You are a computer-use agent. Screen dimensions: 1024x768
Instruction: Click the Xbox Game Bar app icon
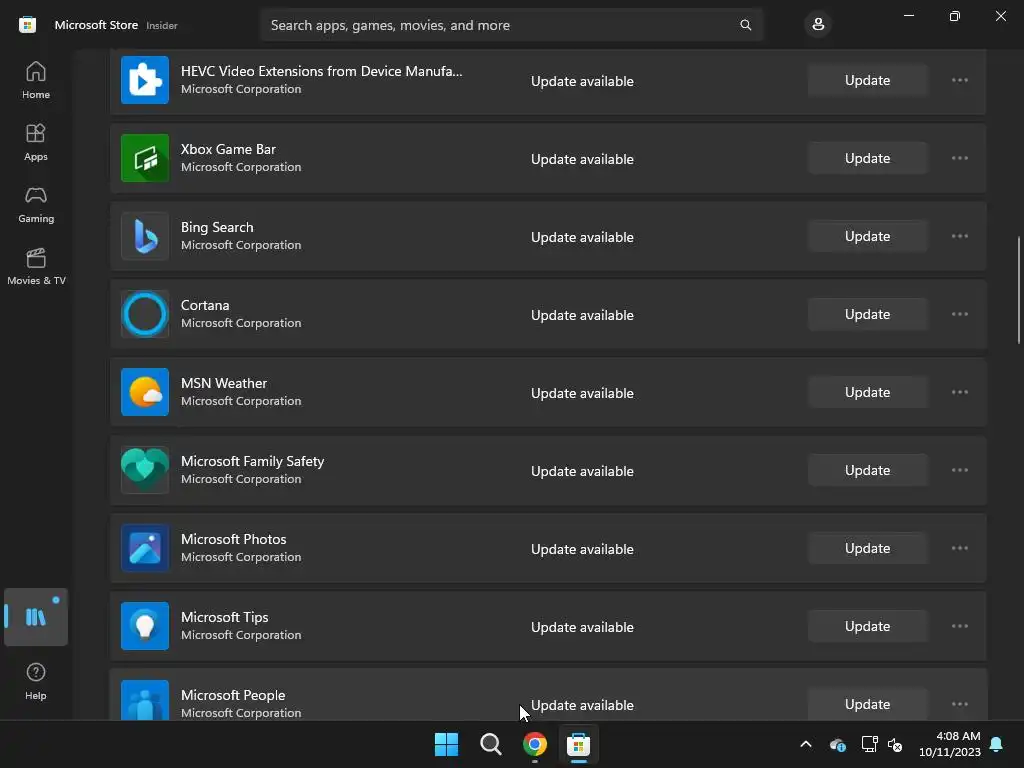pyautogui.click(x=145, y=158)
